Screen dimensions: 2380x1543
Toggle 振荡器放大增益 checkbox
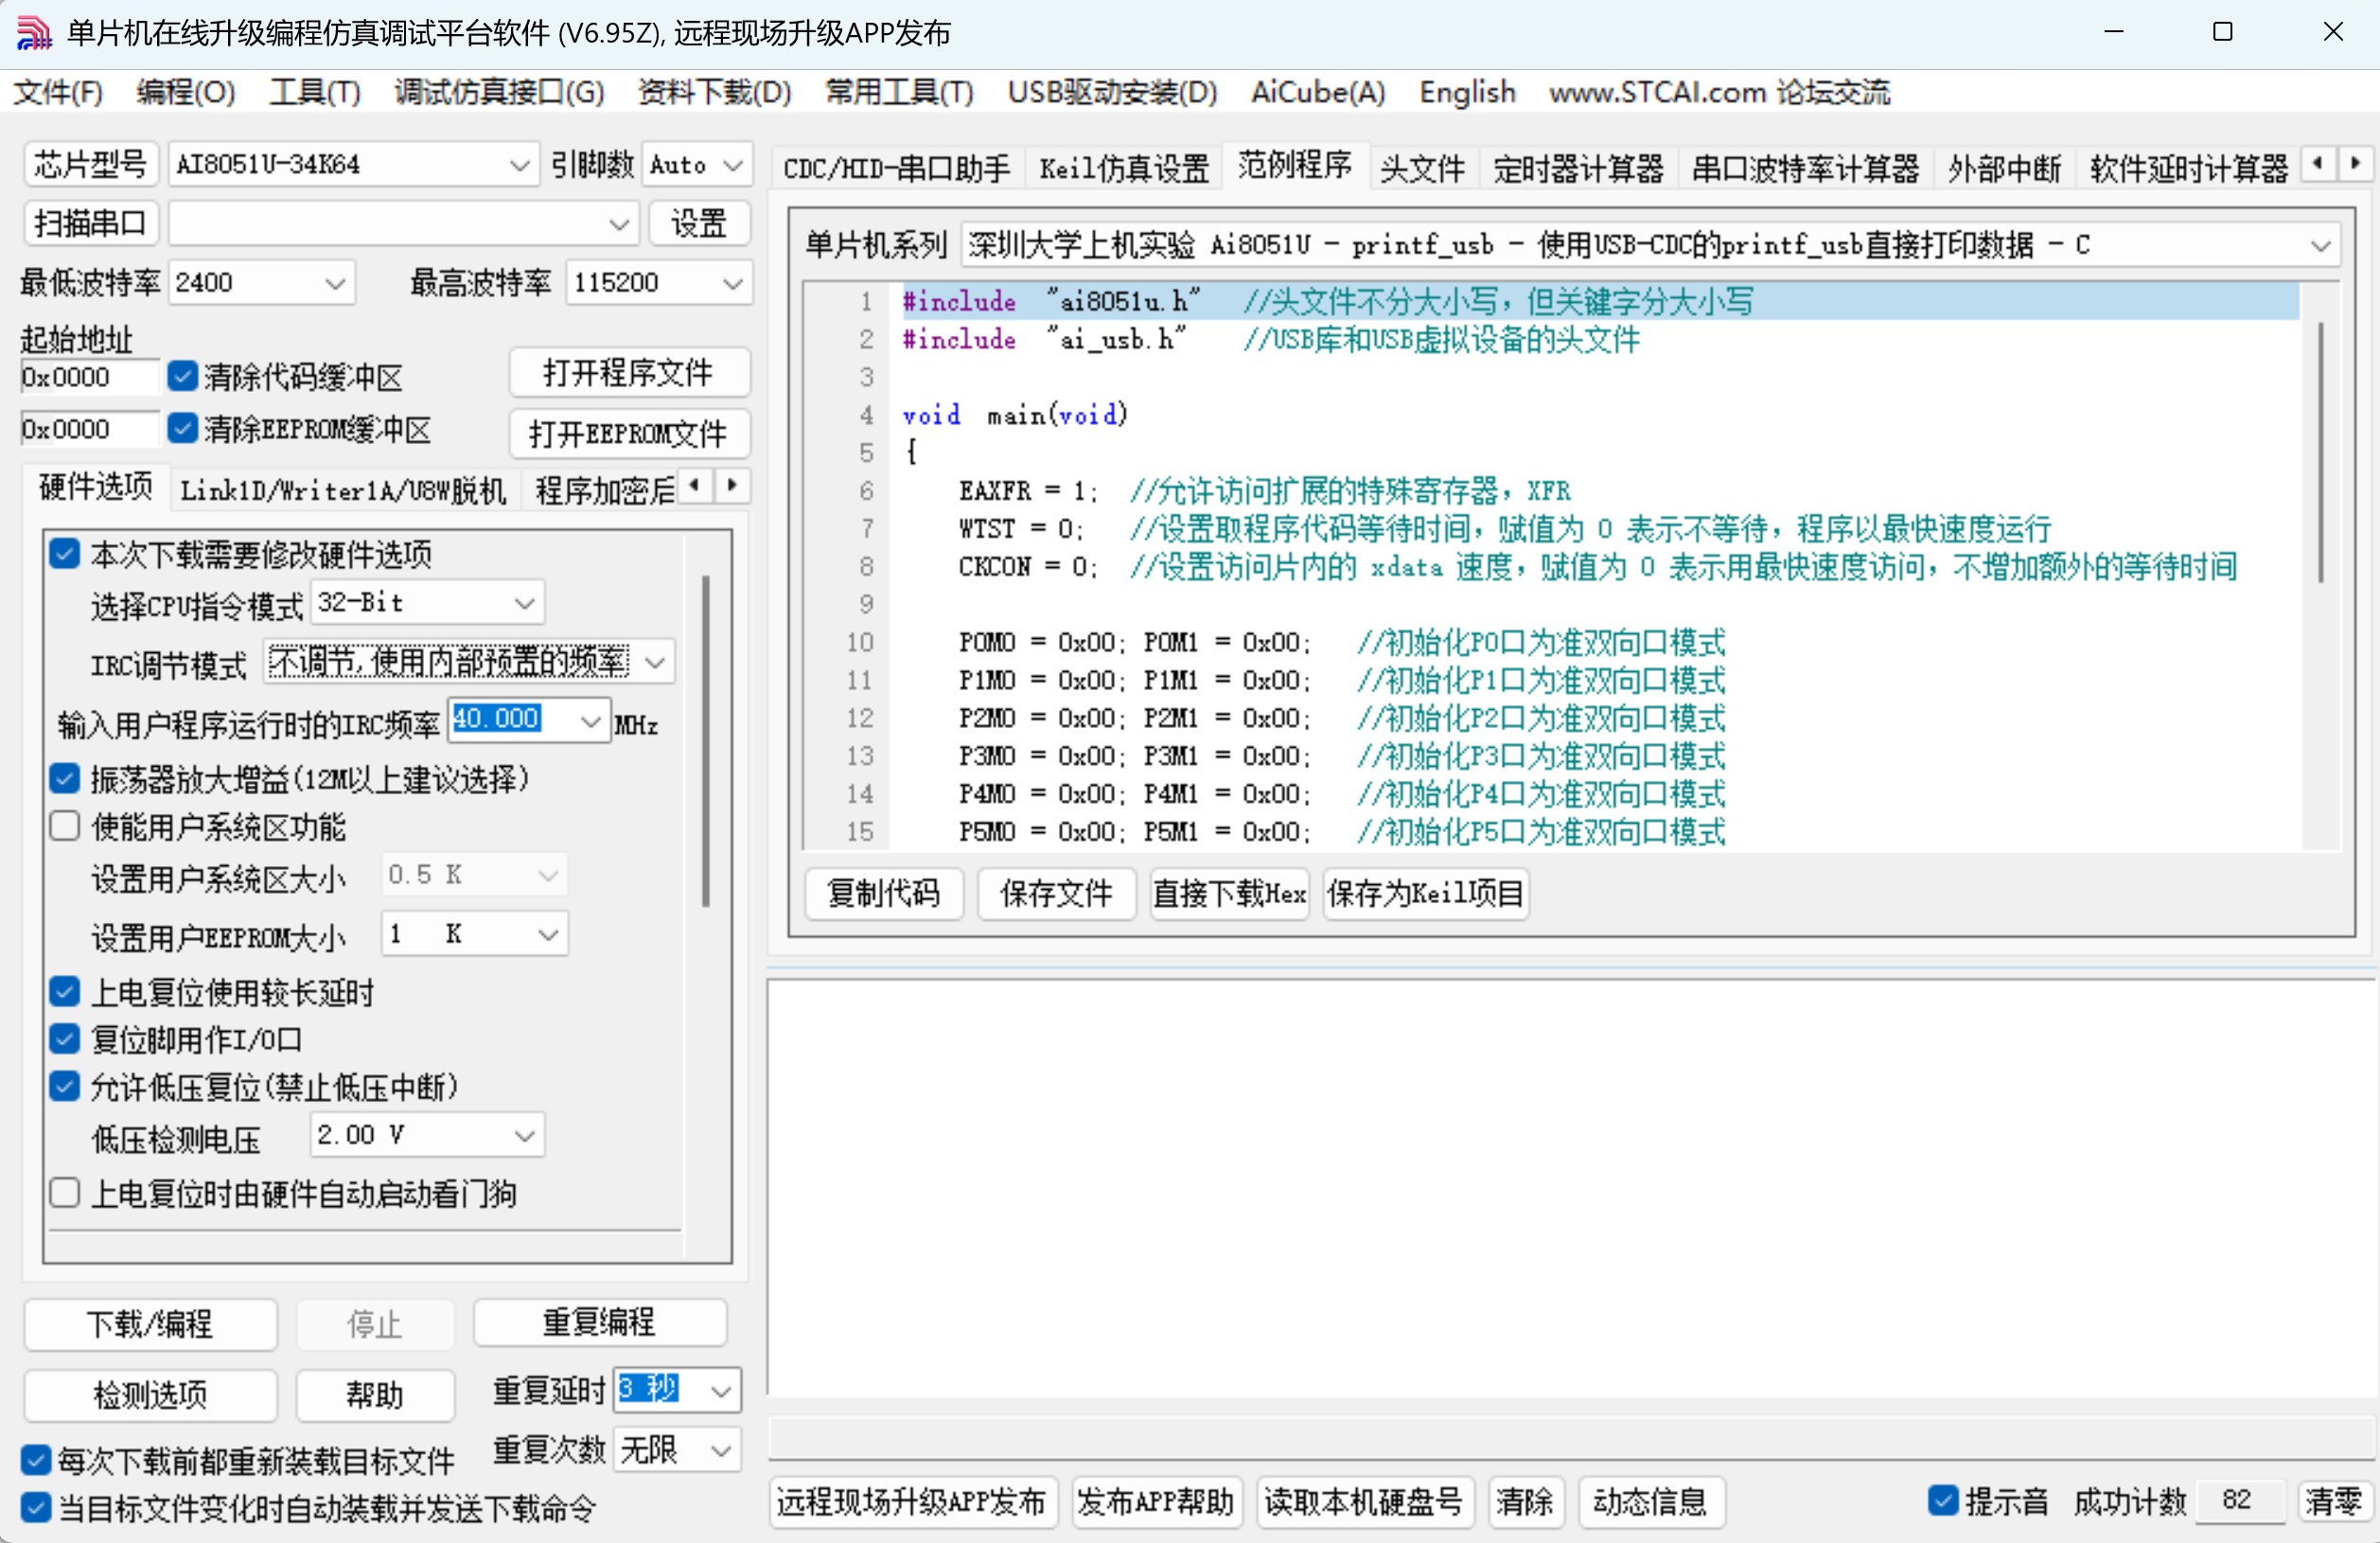[65, 779]
